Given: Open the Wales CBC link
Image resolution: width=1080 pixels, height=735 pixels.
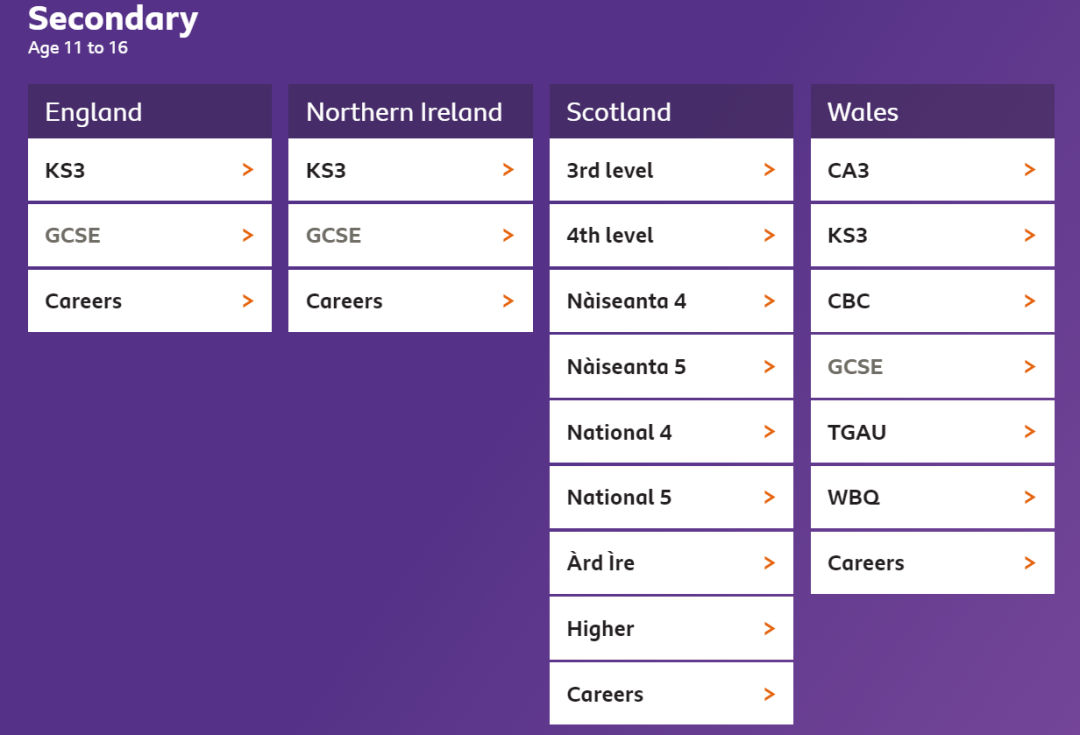Looking at the screenshot, I should click(849, 301).
